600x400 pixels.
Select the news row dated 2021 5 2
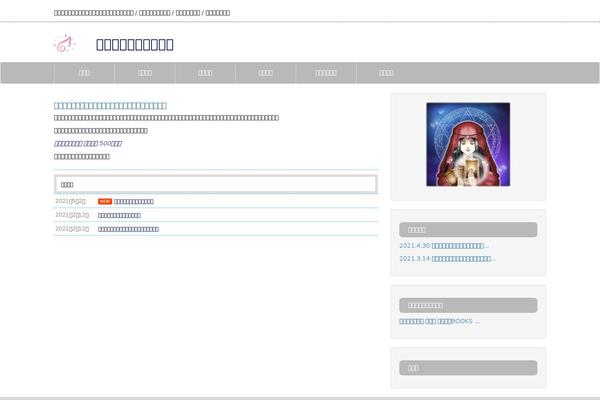216,201
